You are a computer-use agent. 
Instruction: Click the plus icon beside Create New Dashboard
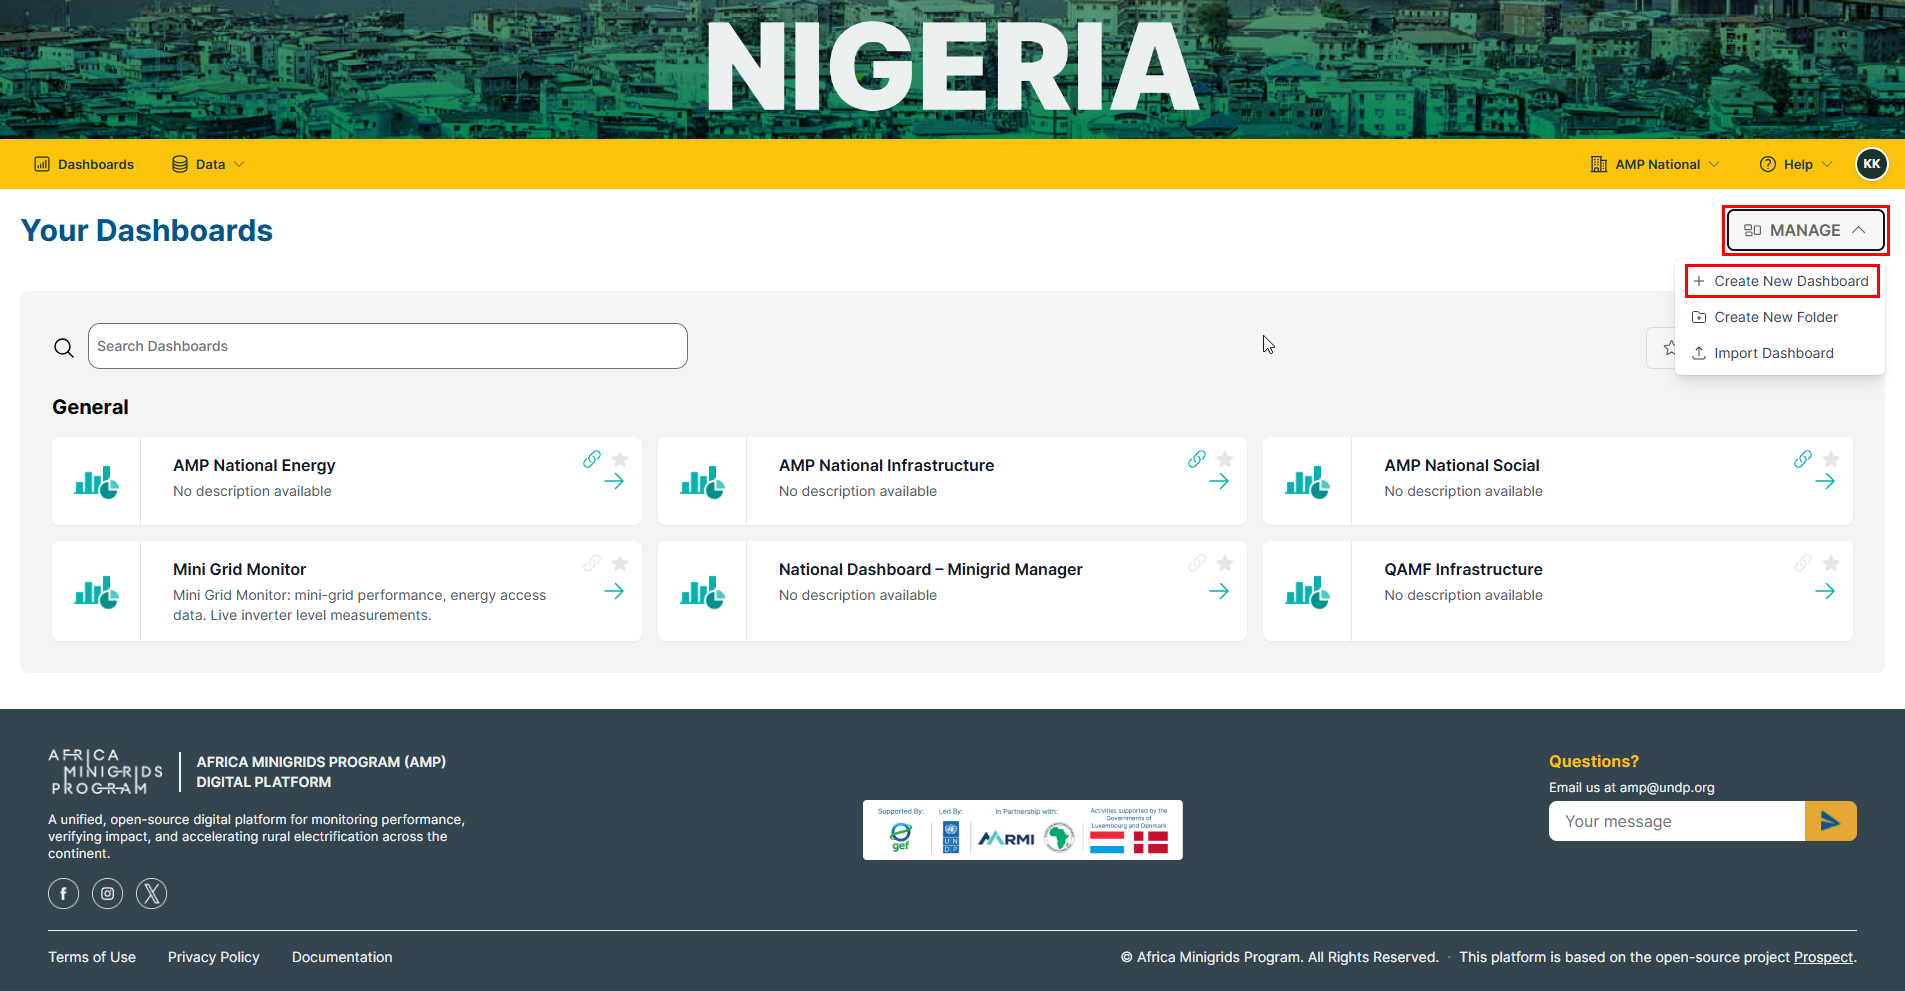pyautogui.click(x=1698, y=281)
